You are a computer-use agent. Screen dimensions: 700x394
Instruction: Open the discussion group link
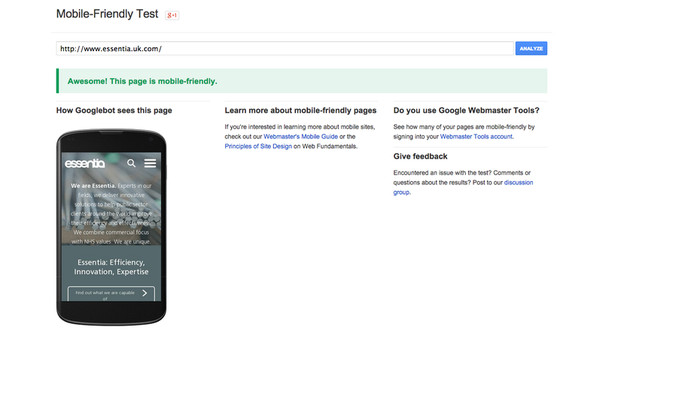click(463, 187)
